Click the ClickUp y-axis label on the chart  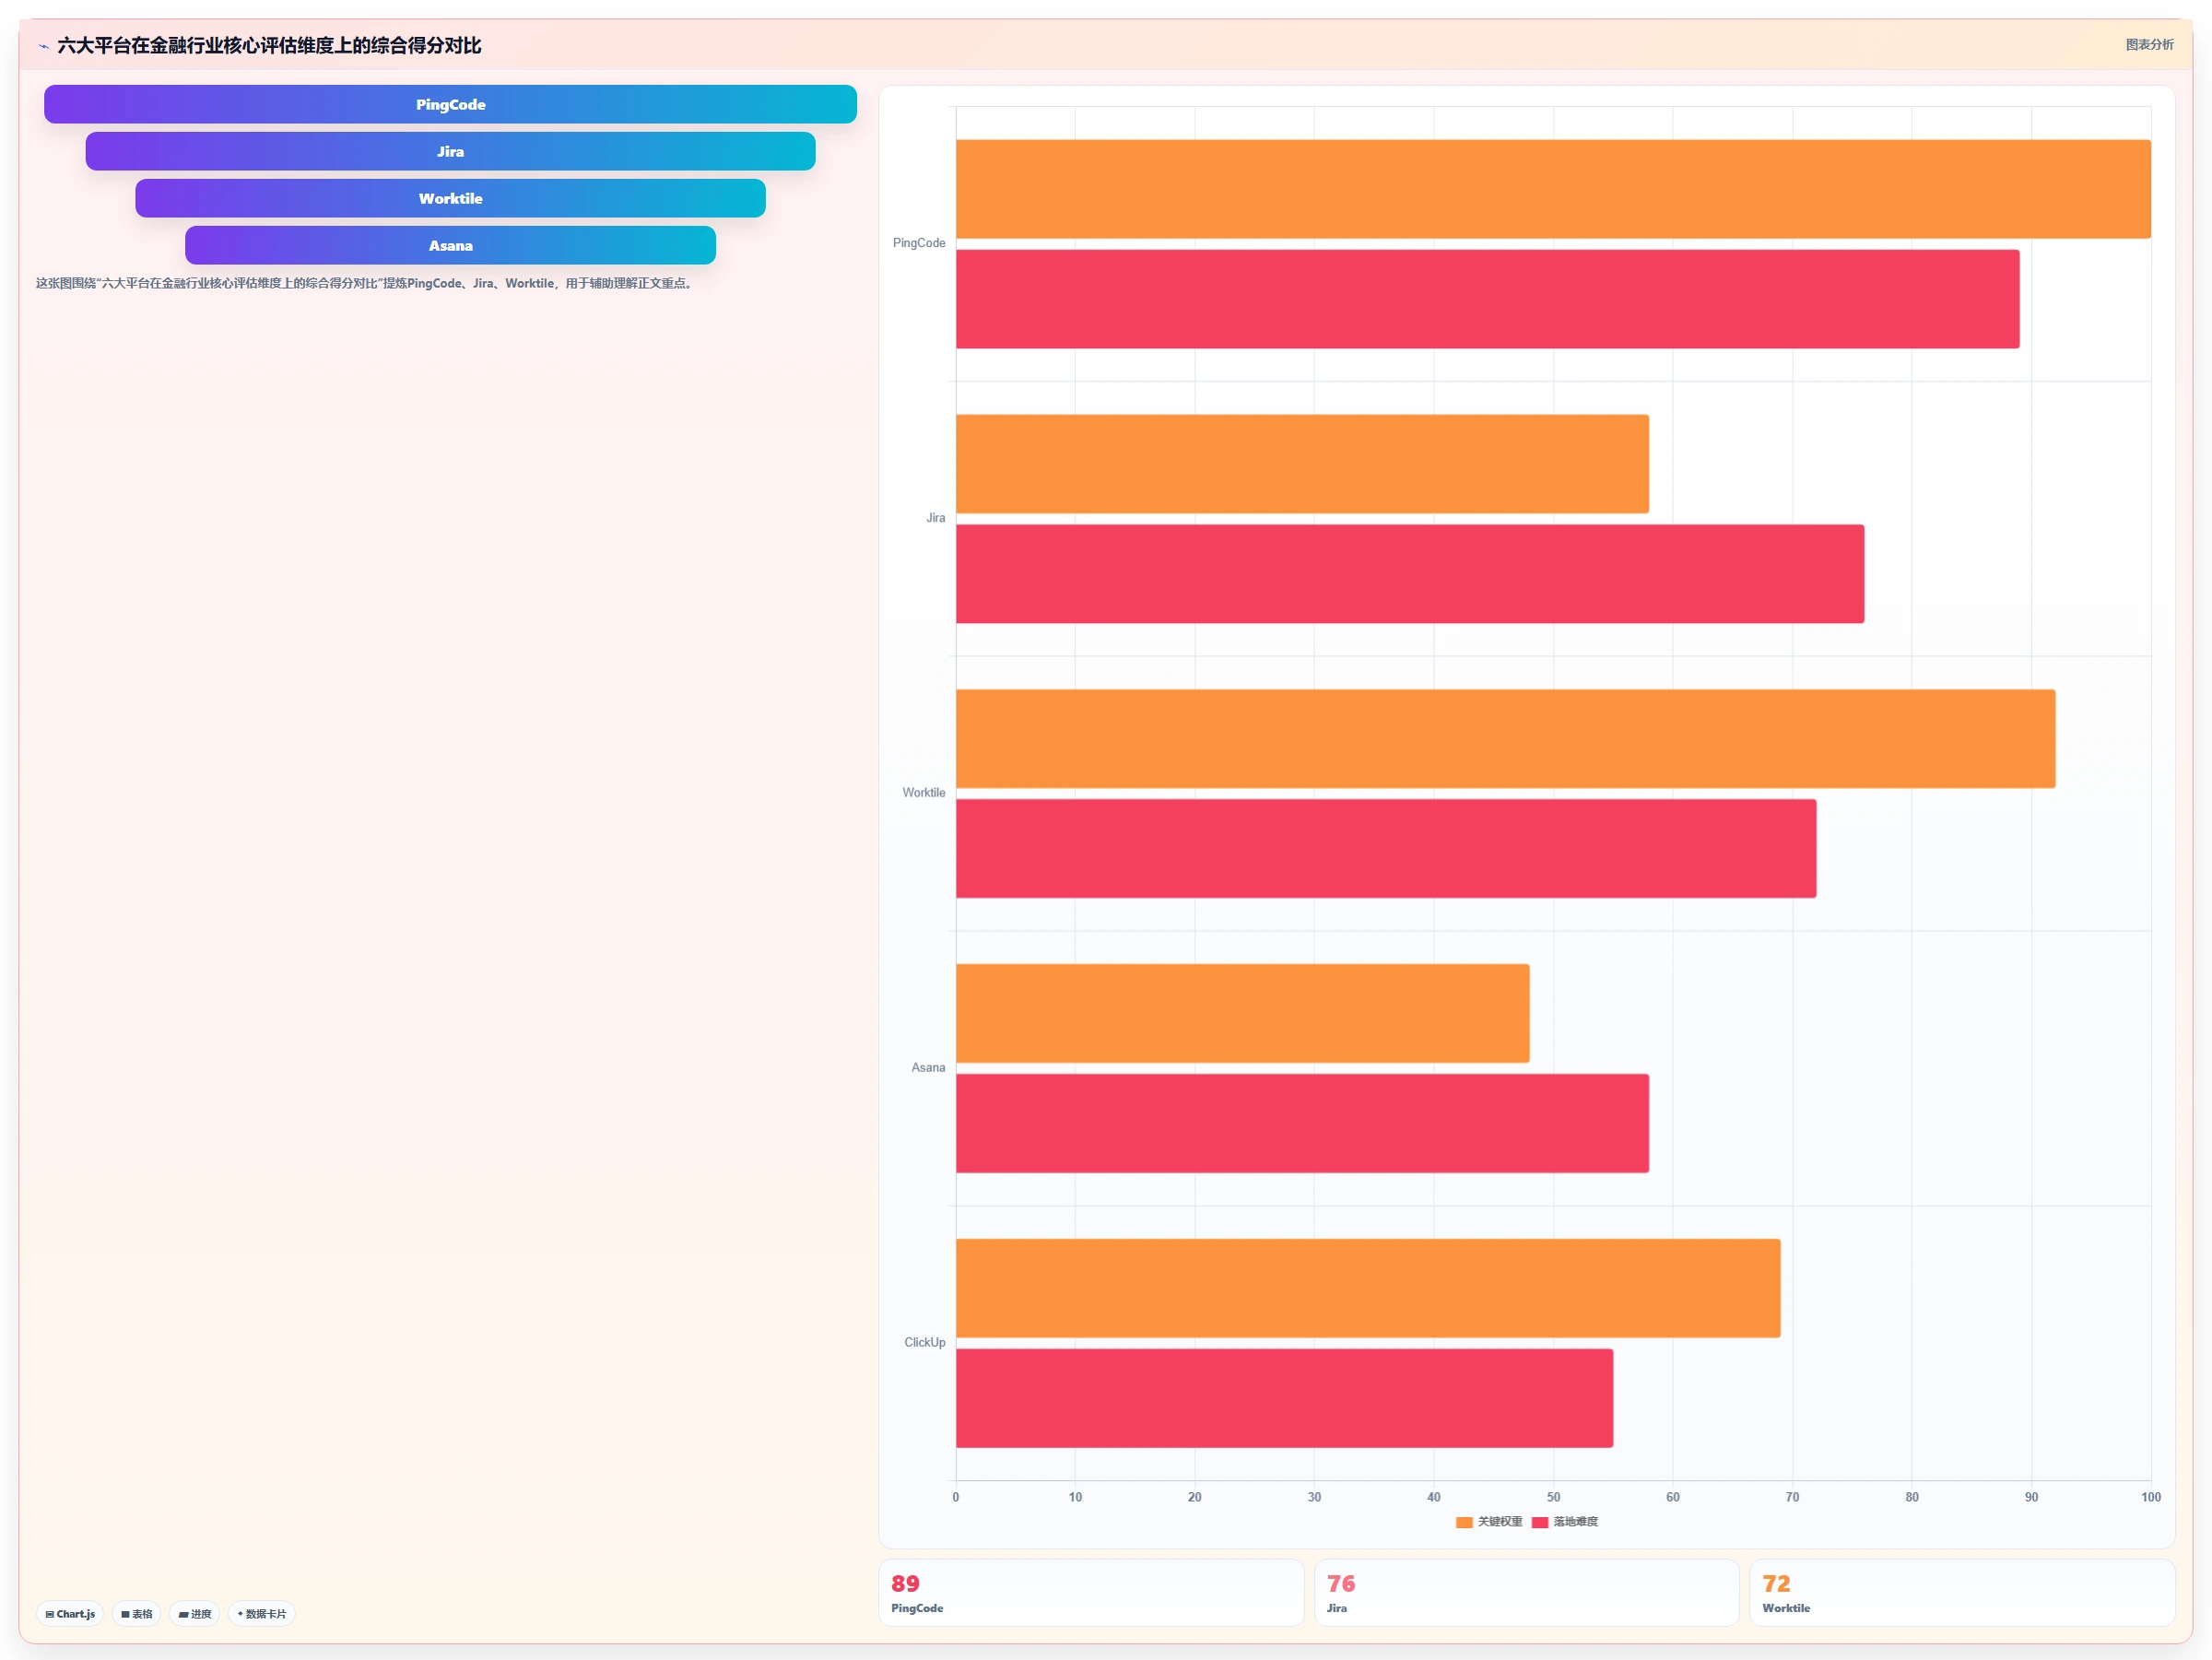tap(924, 1343)
